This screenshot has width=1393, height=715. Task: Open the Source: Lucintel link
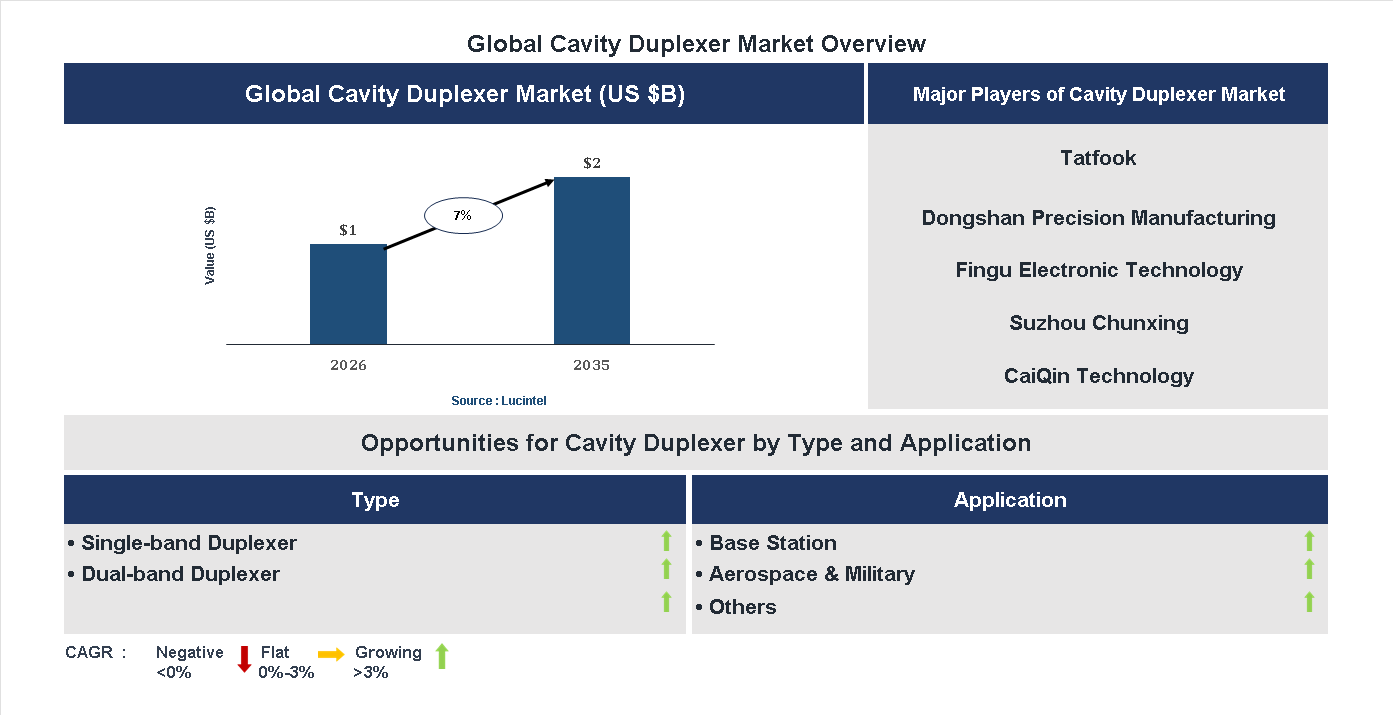tap(499, 400)
